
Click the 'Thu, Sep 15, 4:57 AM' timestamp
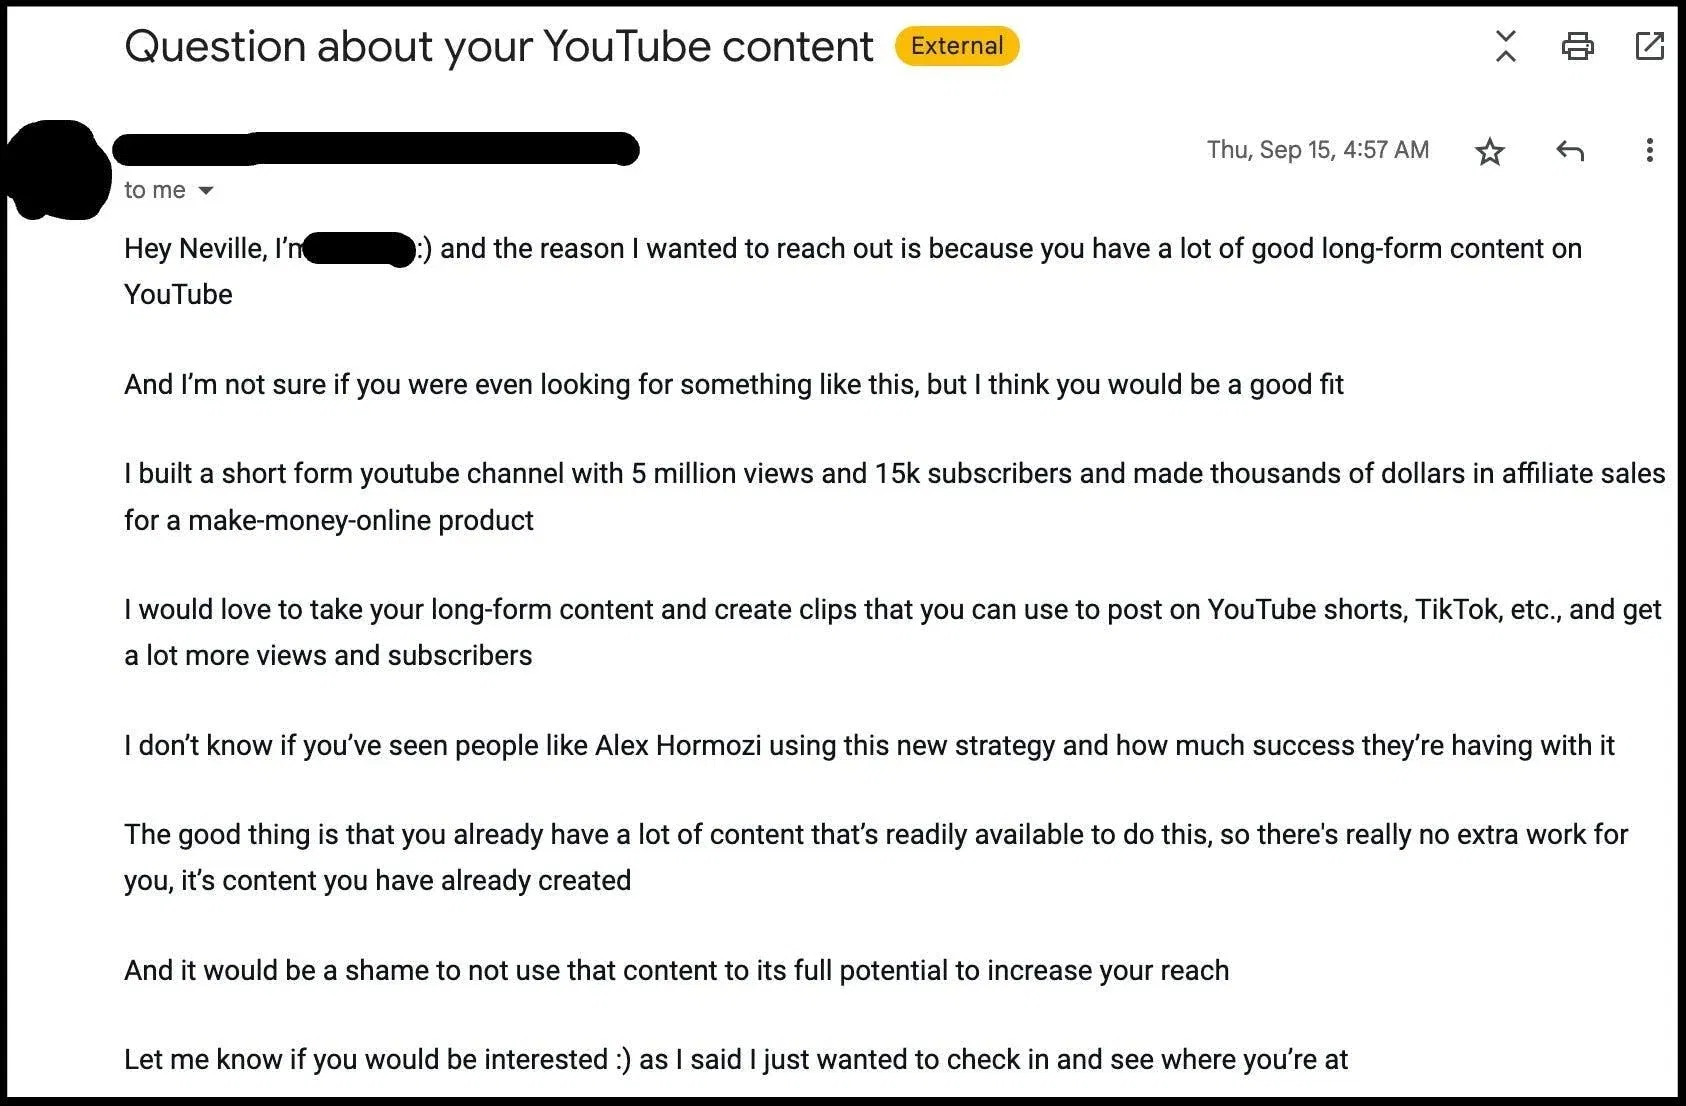pyautogui.click(x=1318, y=150)
